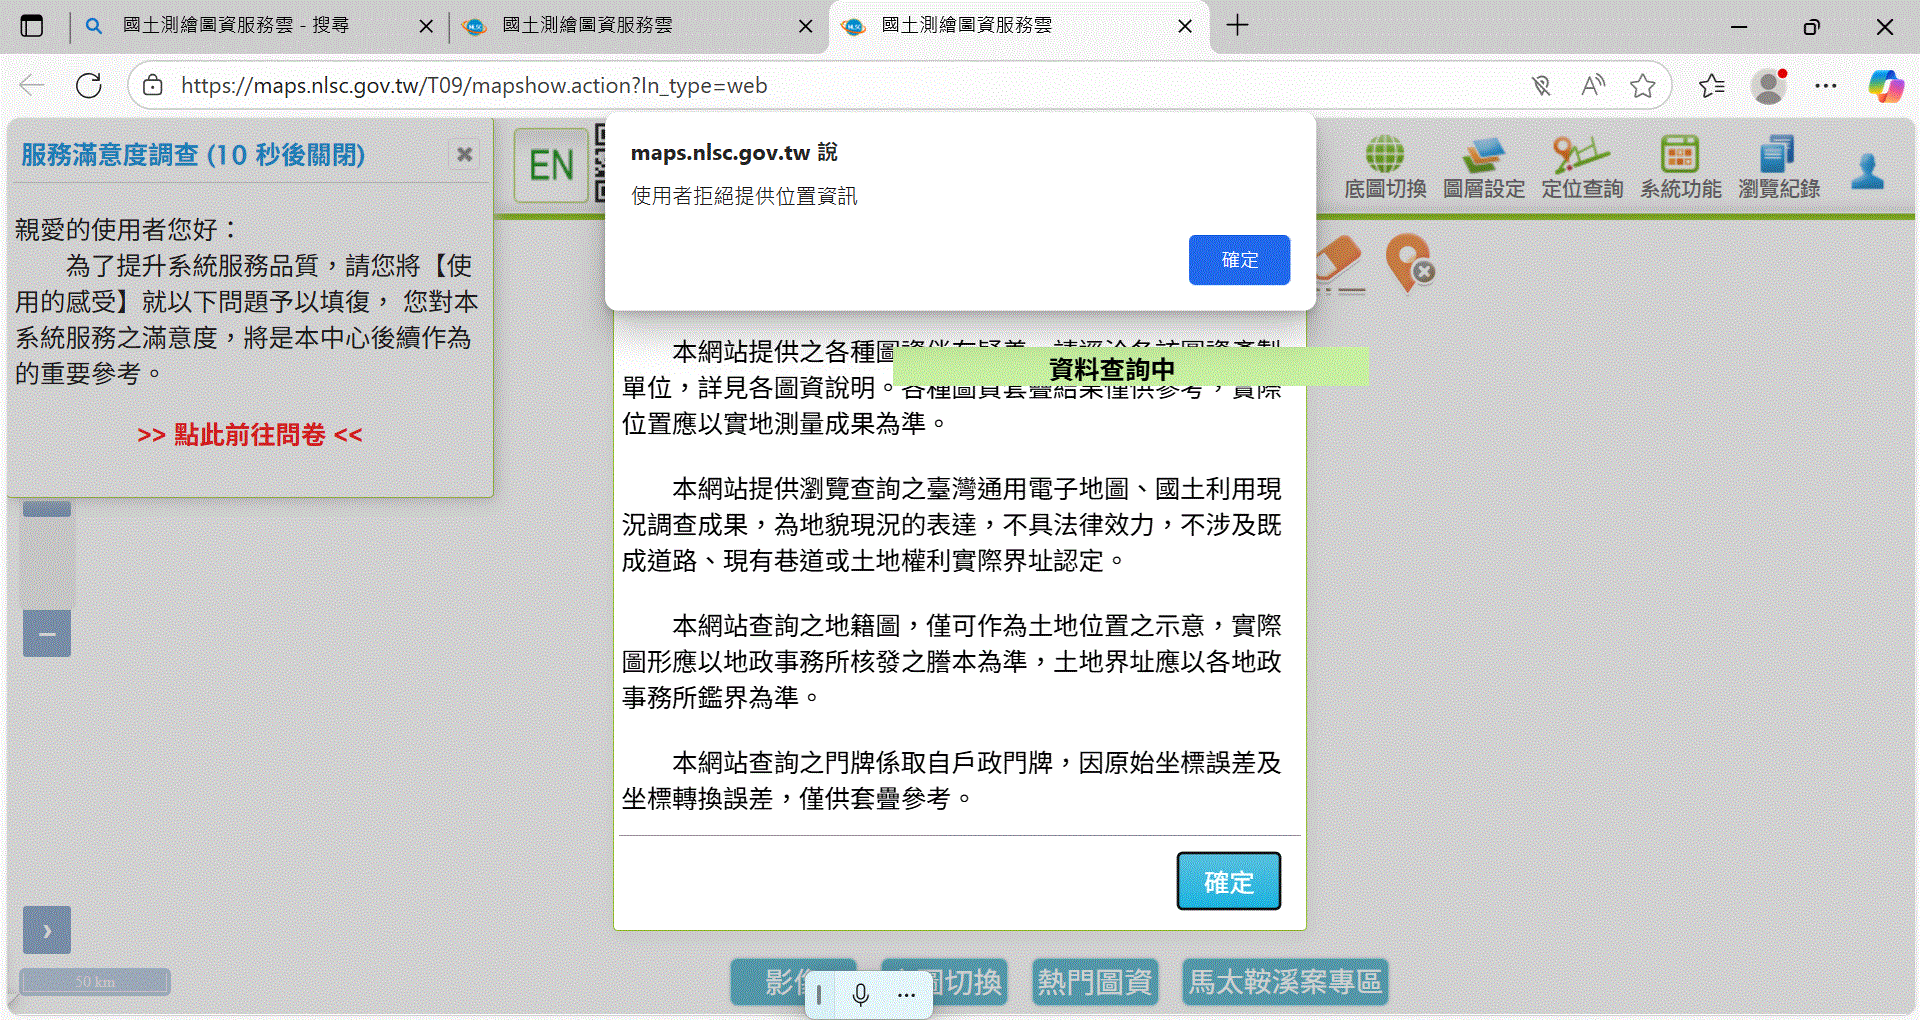Screen dimensions: 1920x1020
Task: Open the 定位查詢 location search tool
Action: [x=1581, y=168]
